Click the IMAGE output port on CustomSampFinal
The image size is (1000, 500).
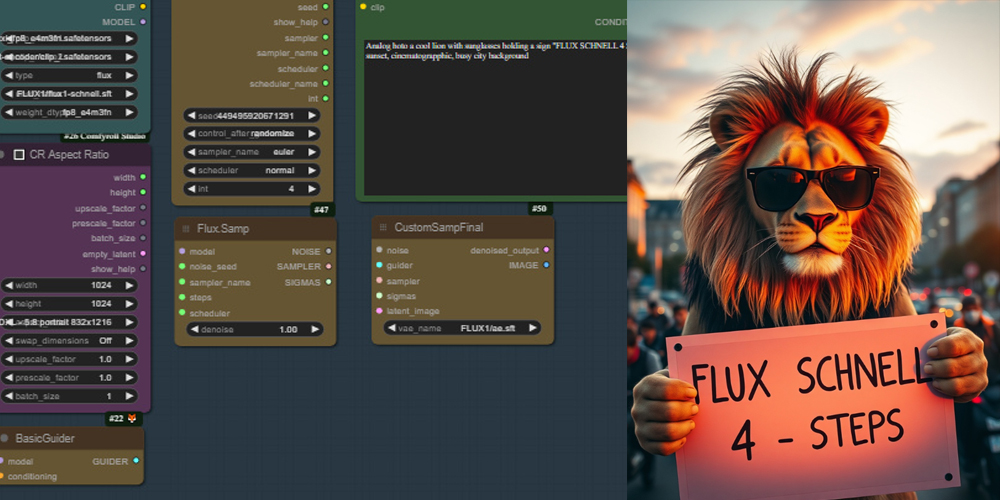tap(546, 265)
